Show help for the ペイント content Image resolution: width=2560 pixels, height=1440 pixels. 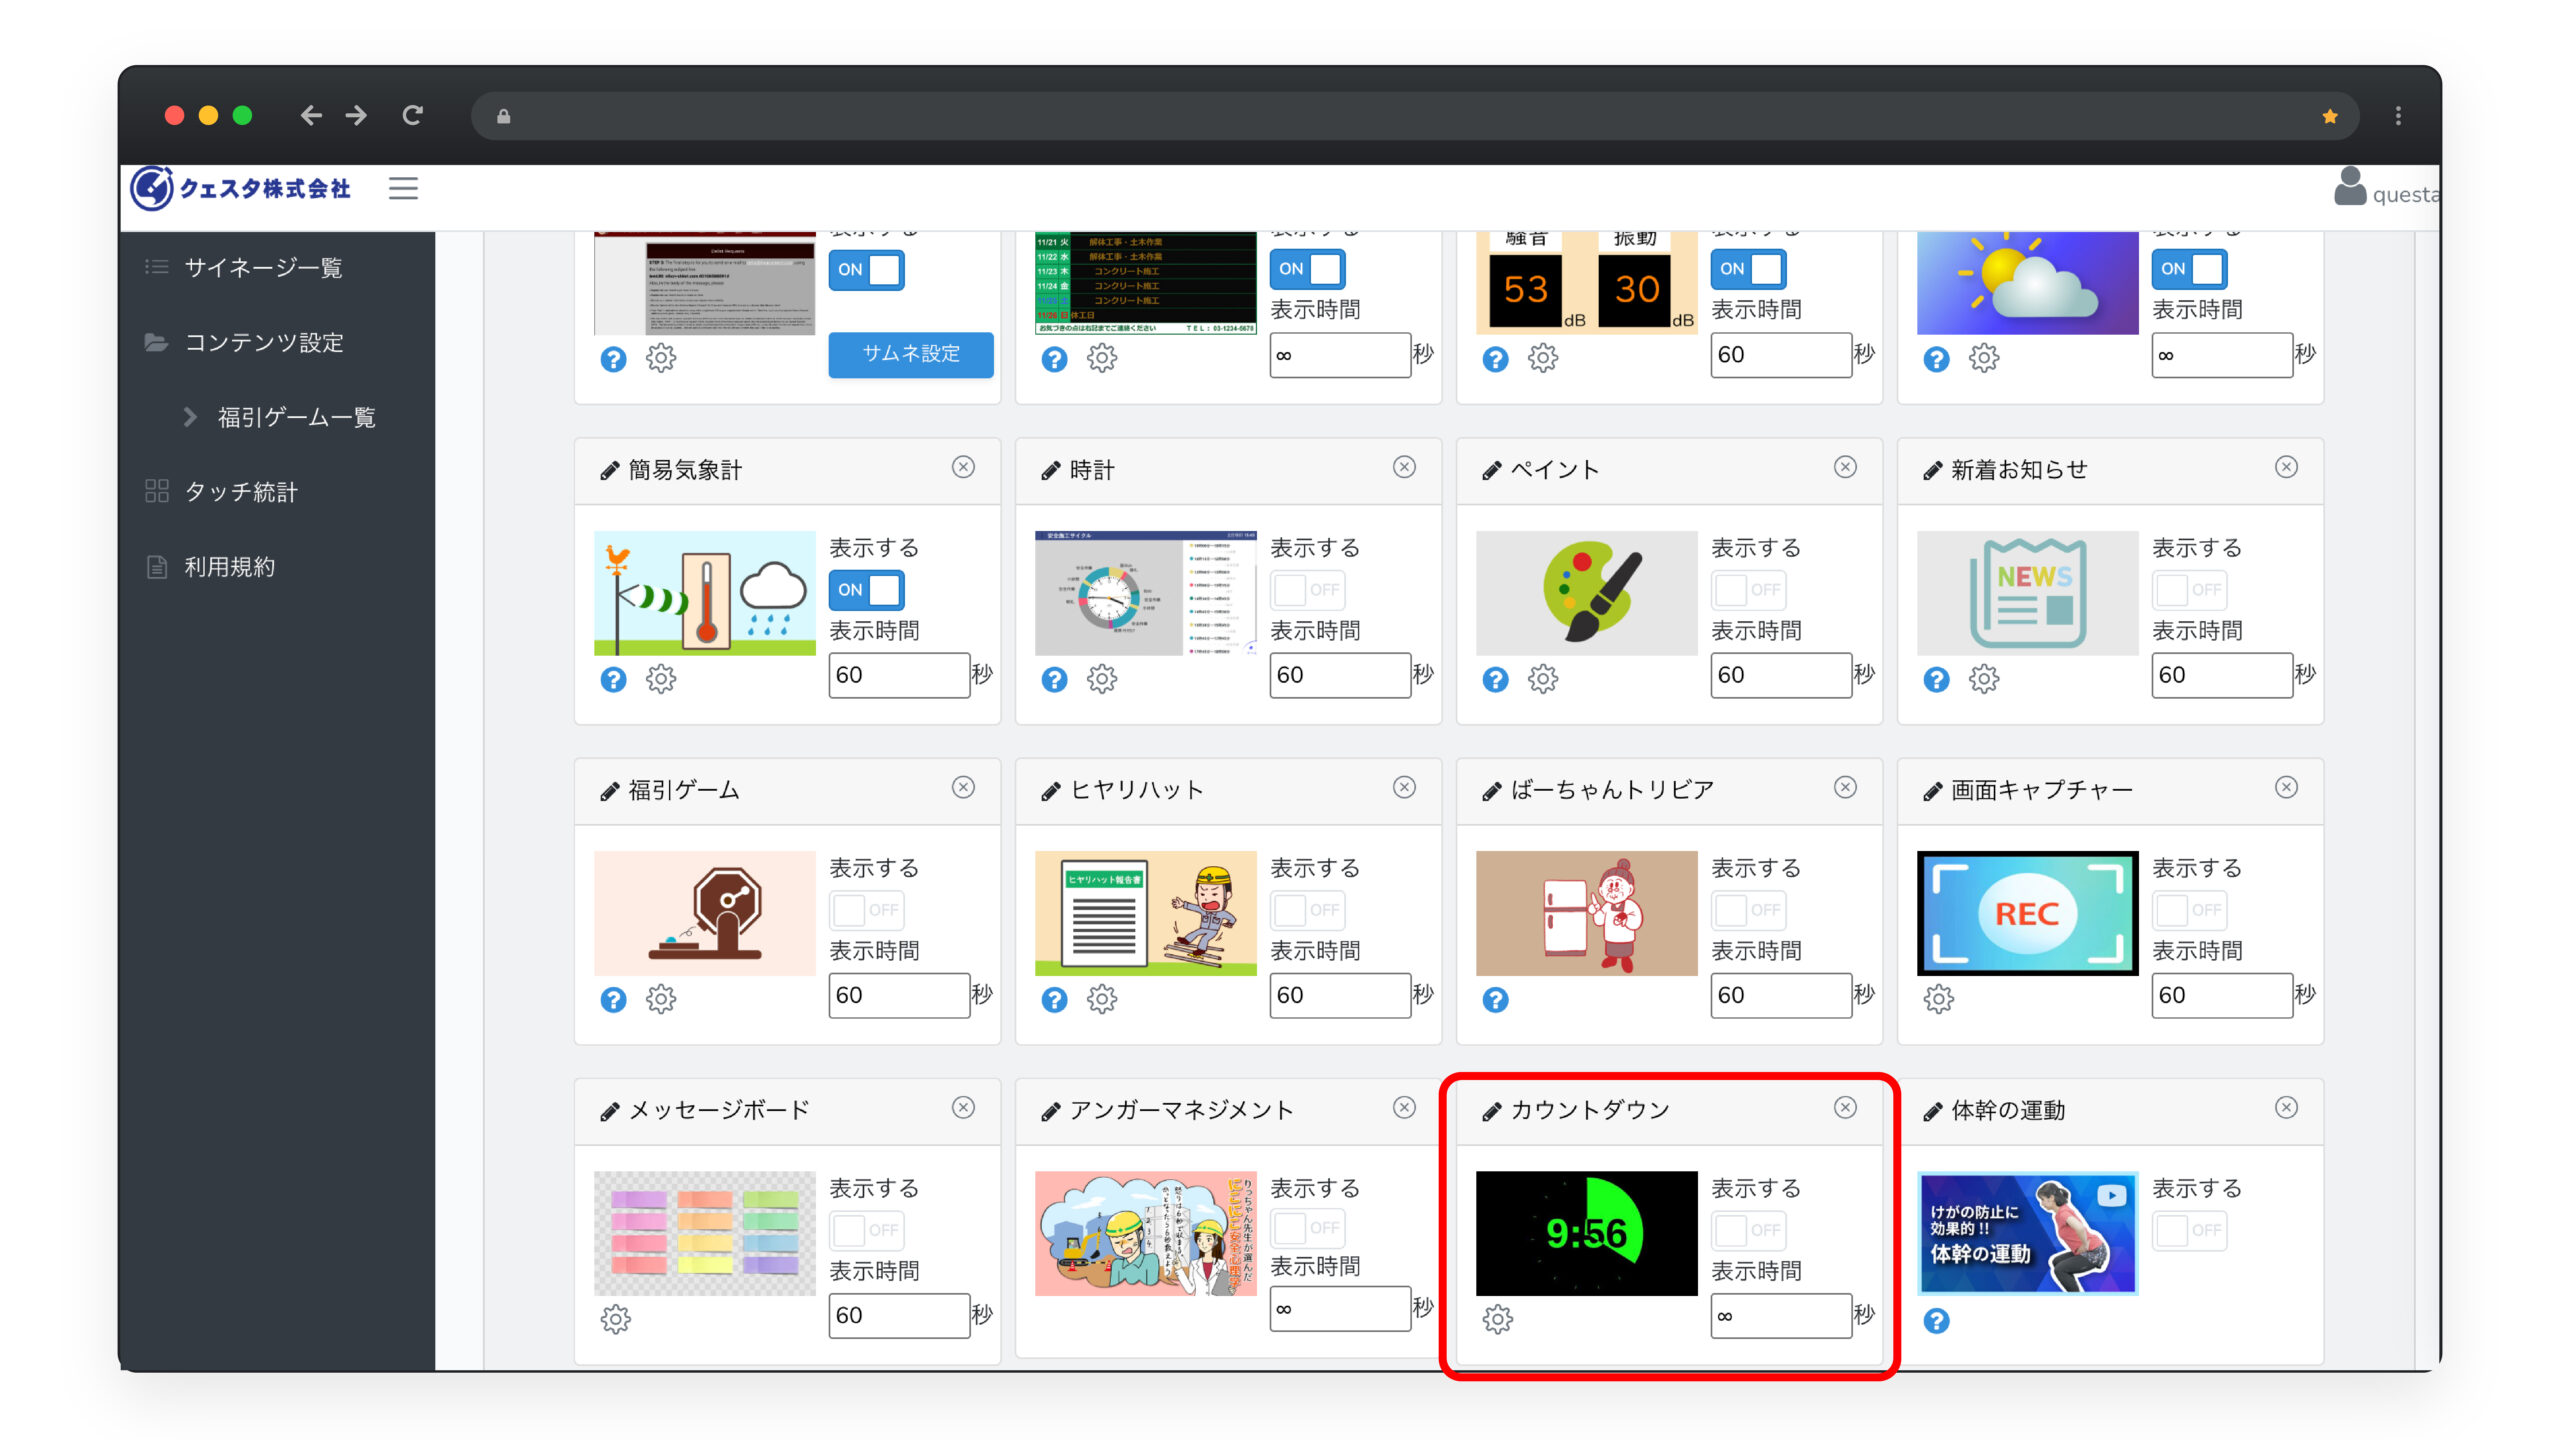[1495, 680]
